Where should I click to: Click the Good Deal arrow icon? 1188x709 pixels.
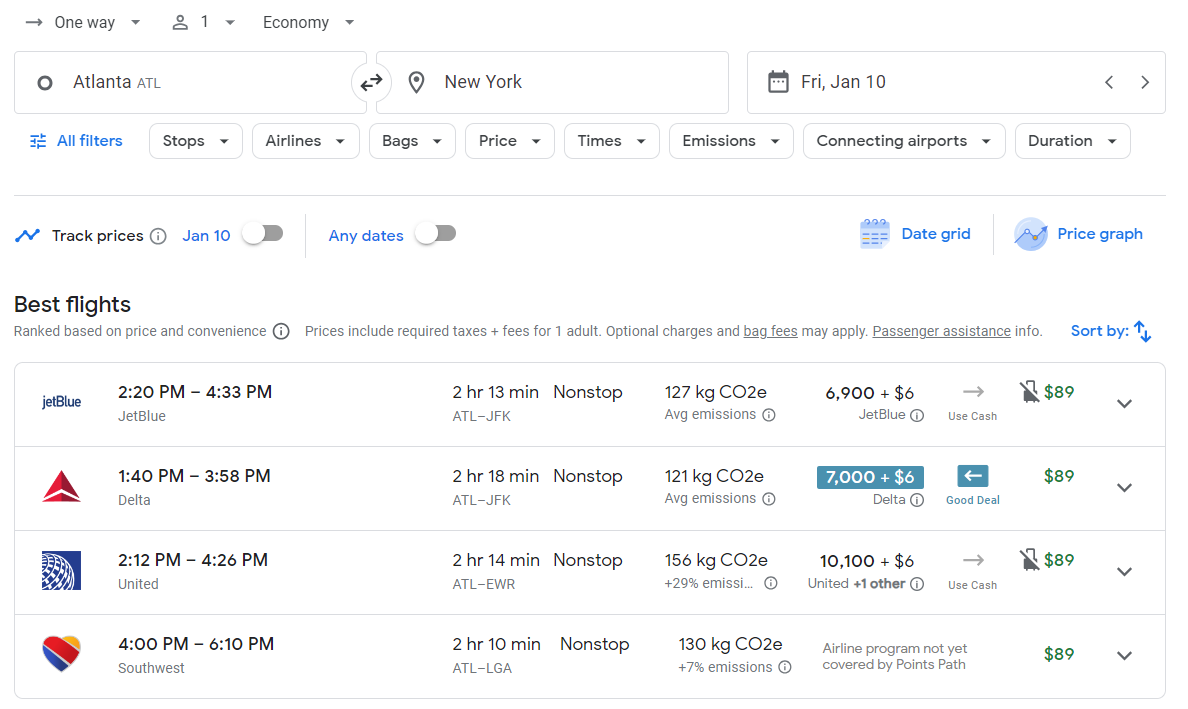click(x=971, y=477)
